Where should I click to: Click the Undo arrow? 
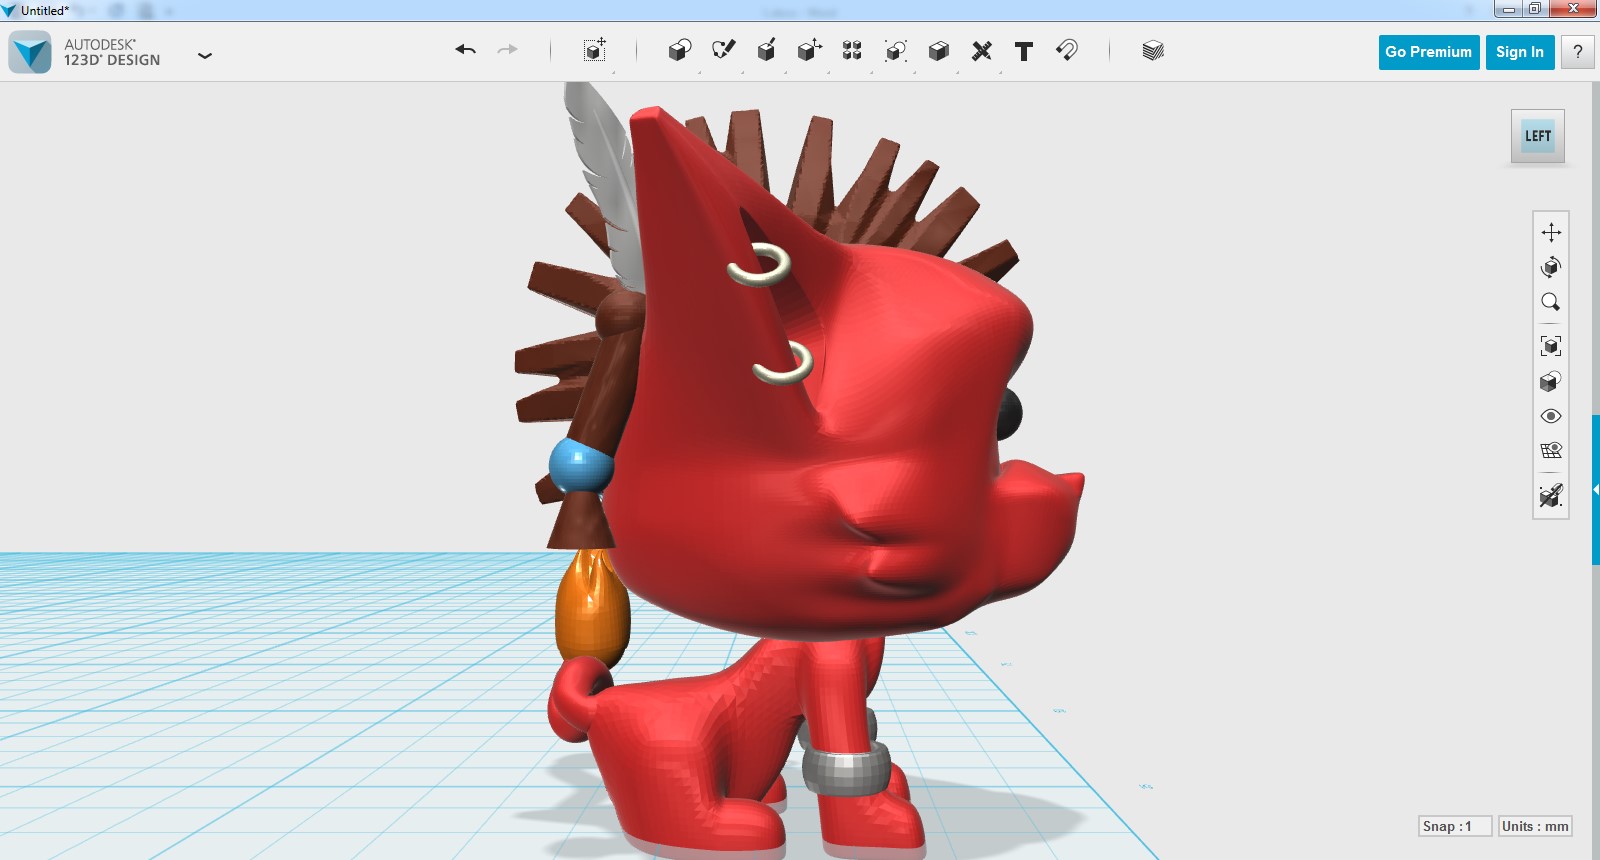pyautogui.click(x=465, y=50)
